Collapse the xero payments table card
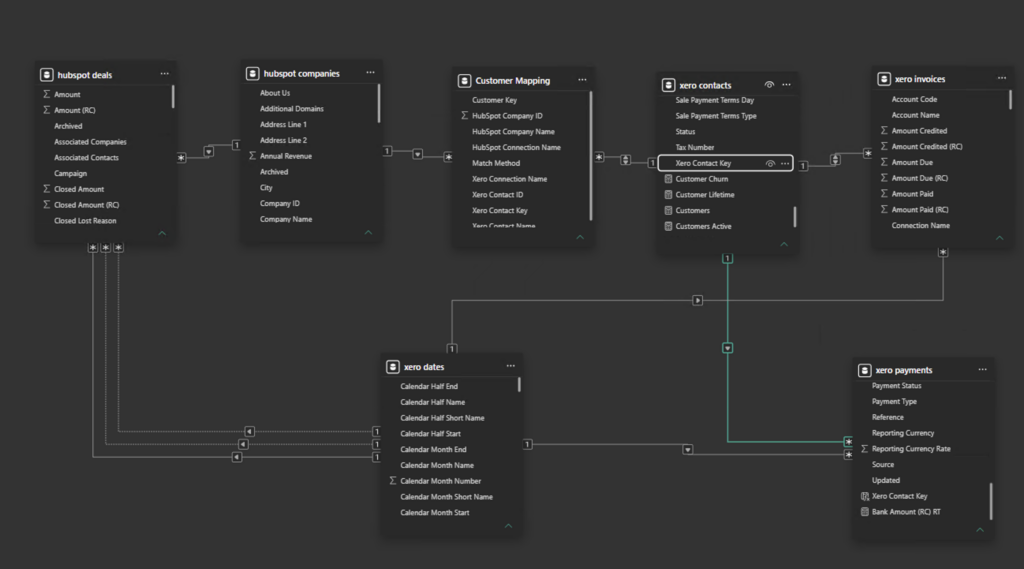The height and width of the screenshot is (569, 1024). click(x=980, y=530)
